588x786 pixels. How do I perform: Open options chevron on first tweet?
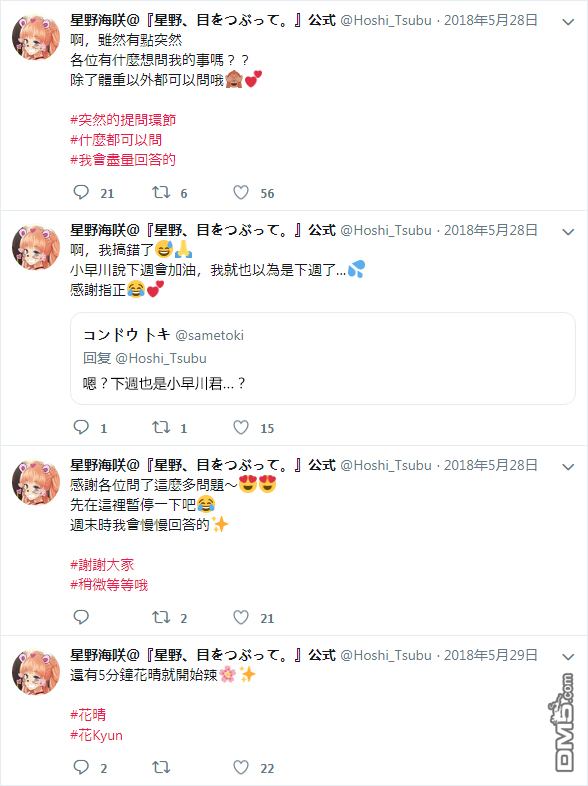[x=568, y=22]
